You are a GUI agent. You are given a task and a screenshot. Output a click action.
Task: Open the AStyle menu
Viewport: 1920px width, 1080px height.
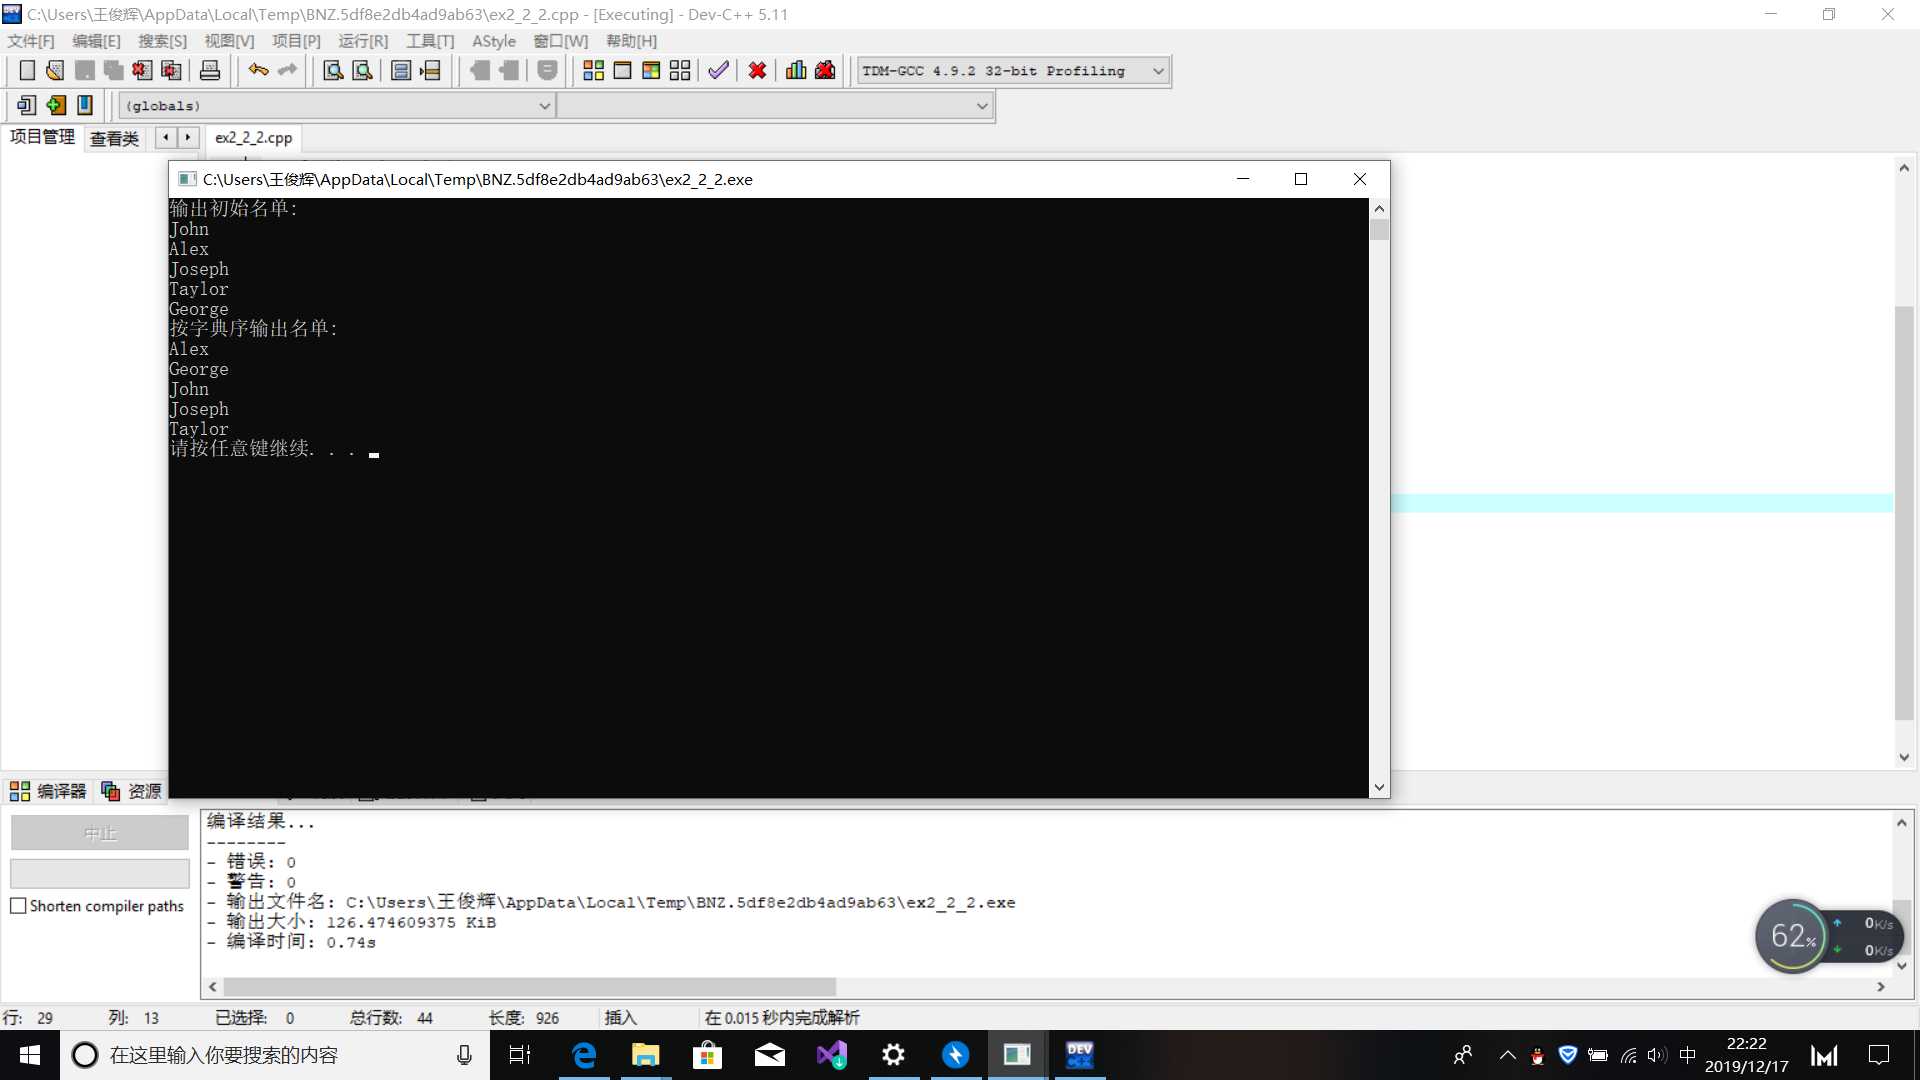[x=494, y=41]
